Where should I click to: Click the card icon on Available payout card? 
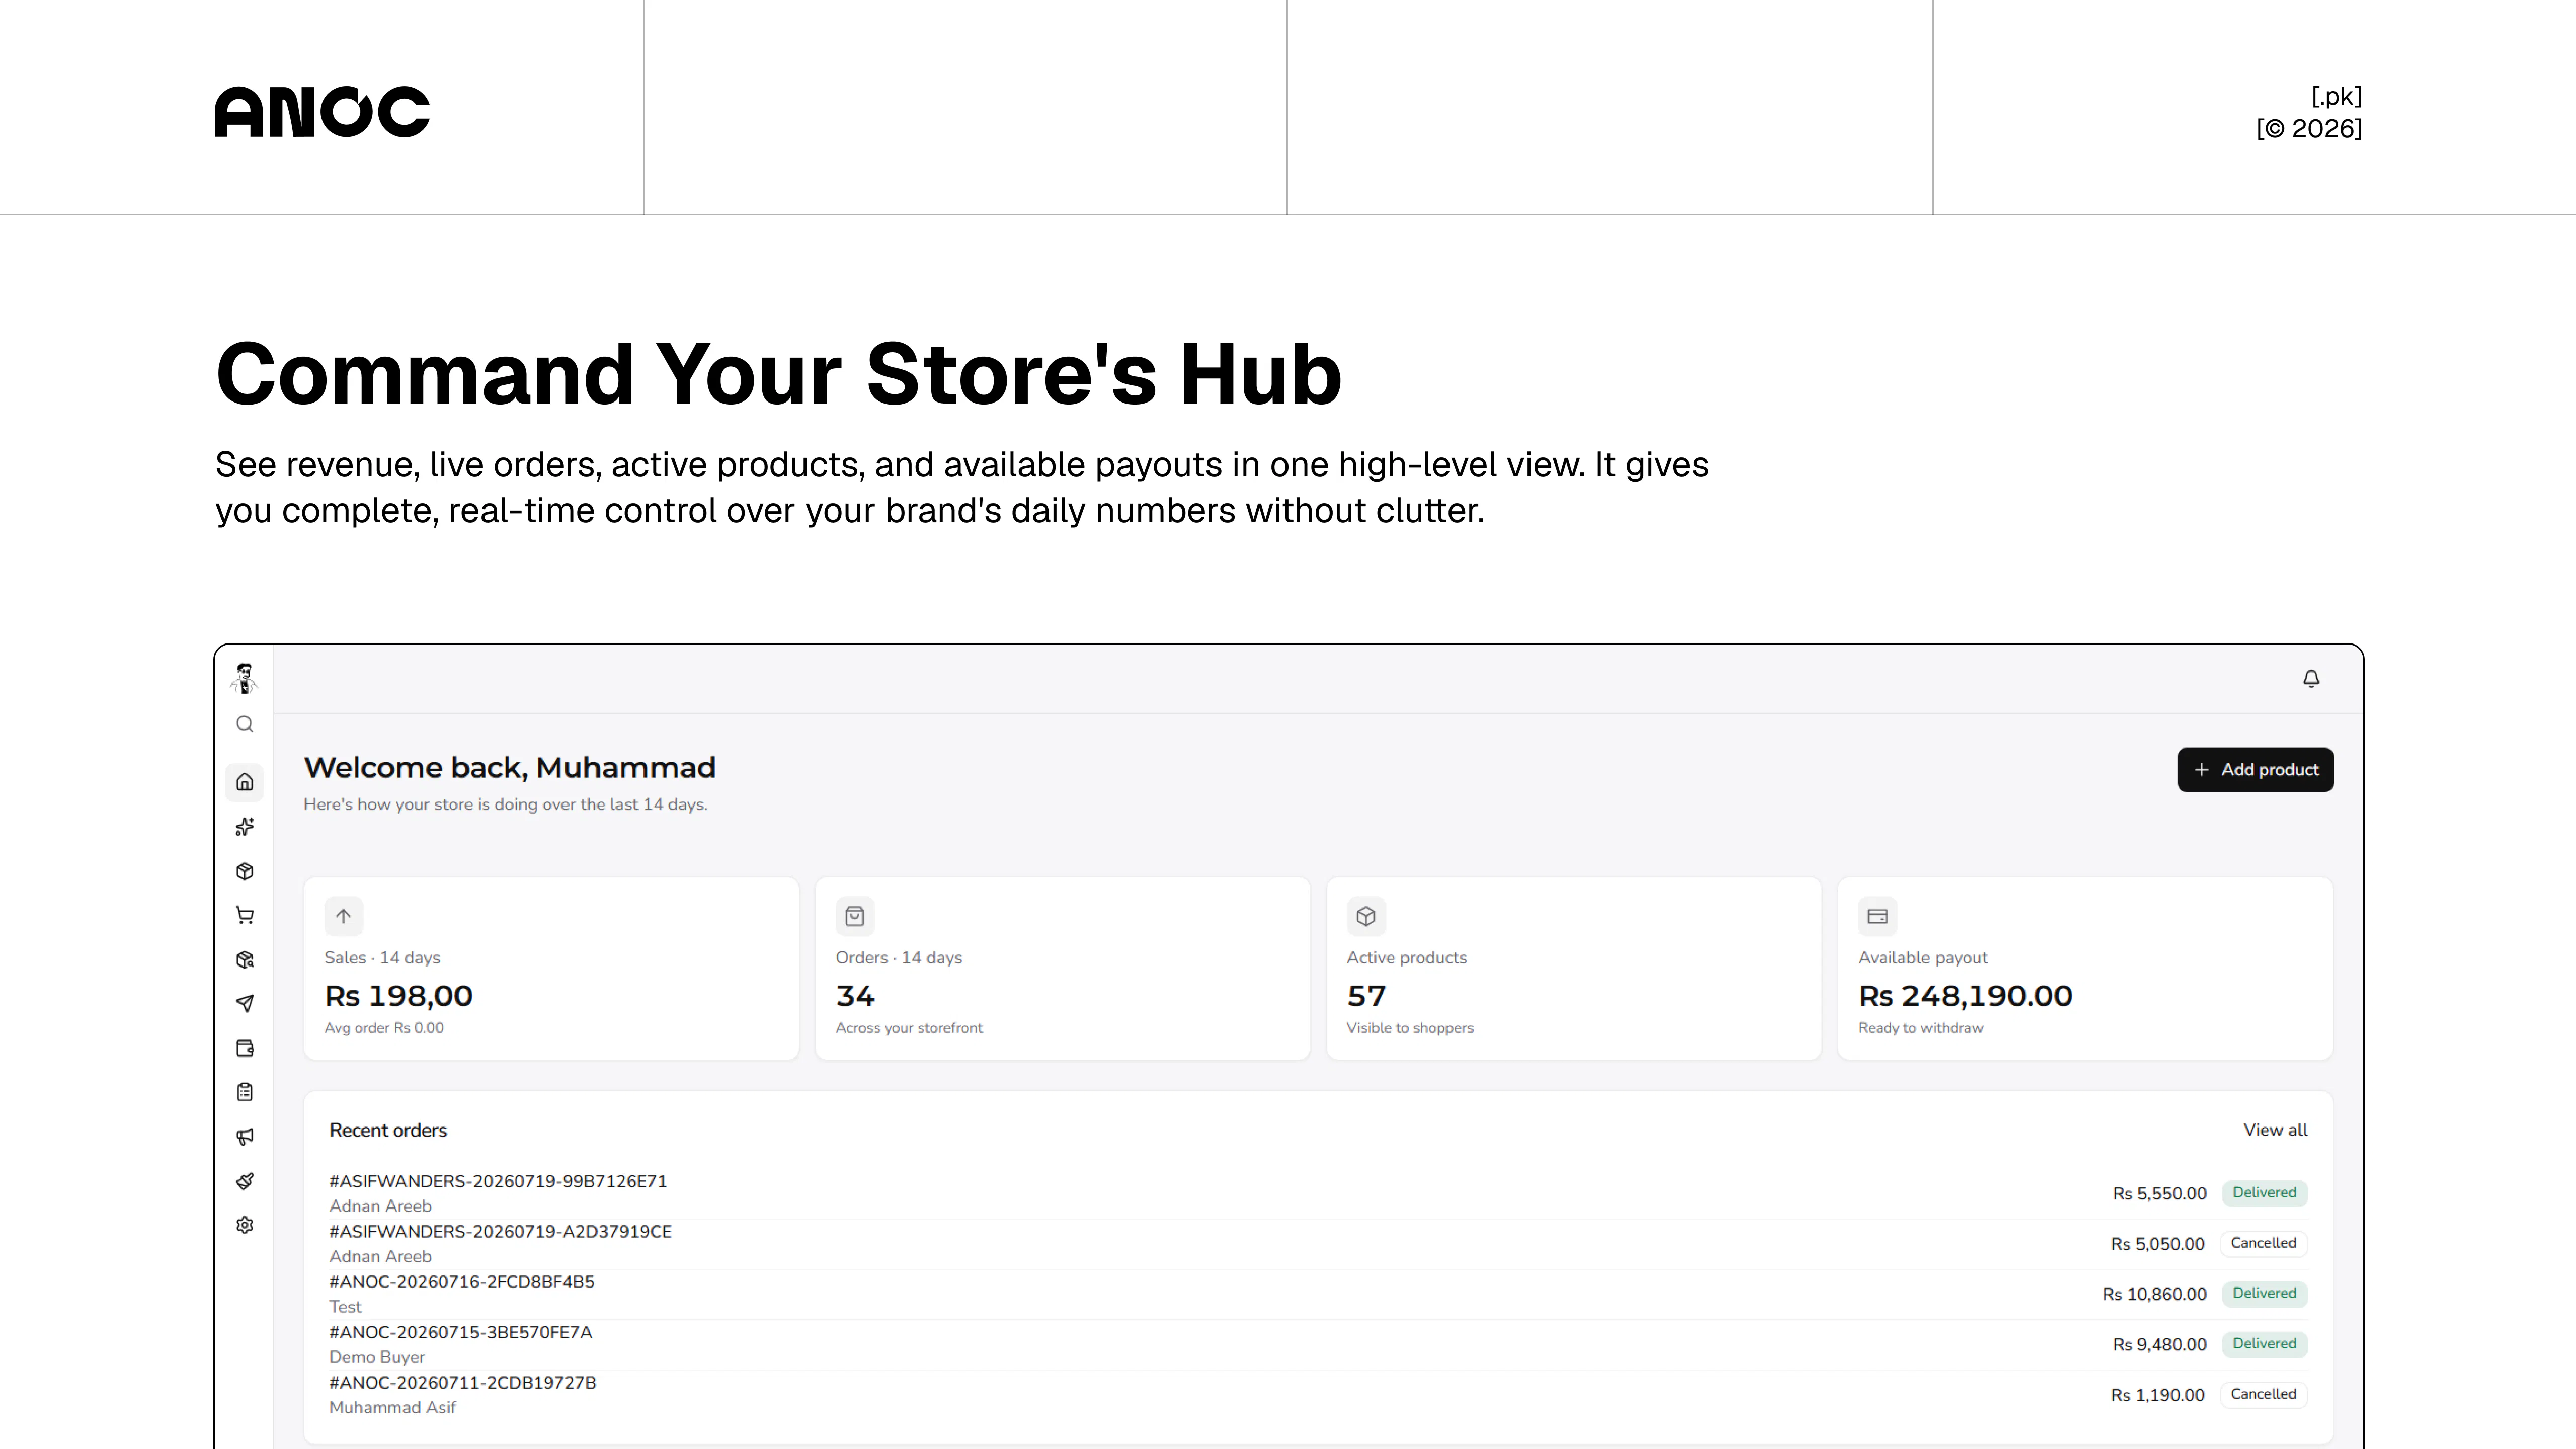coord(1877,916)
